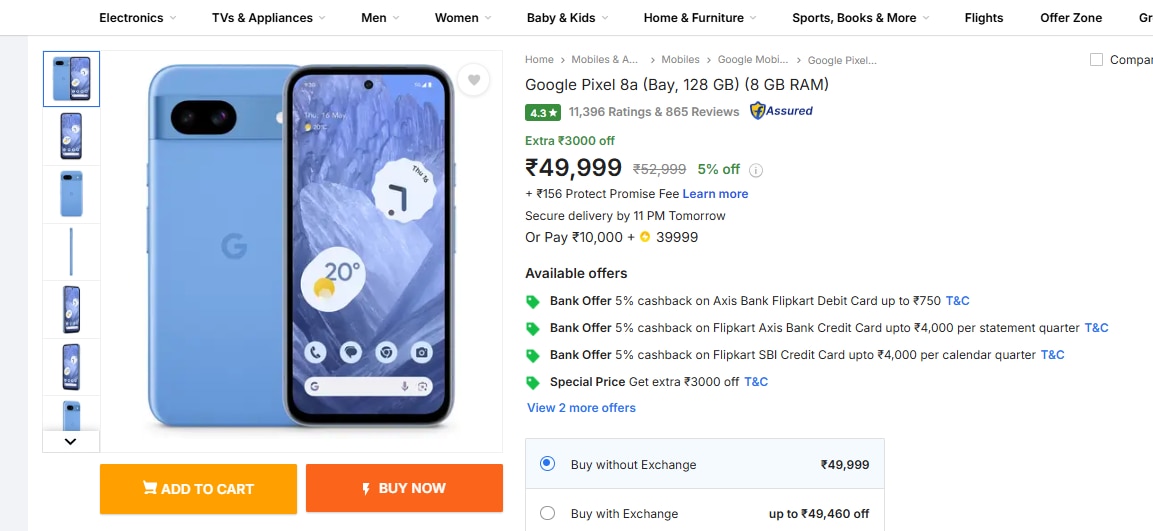
Task: Click the green tag icon beside Special Price
Action: (533, 382)
